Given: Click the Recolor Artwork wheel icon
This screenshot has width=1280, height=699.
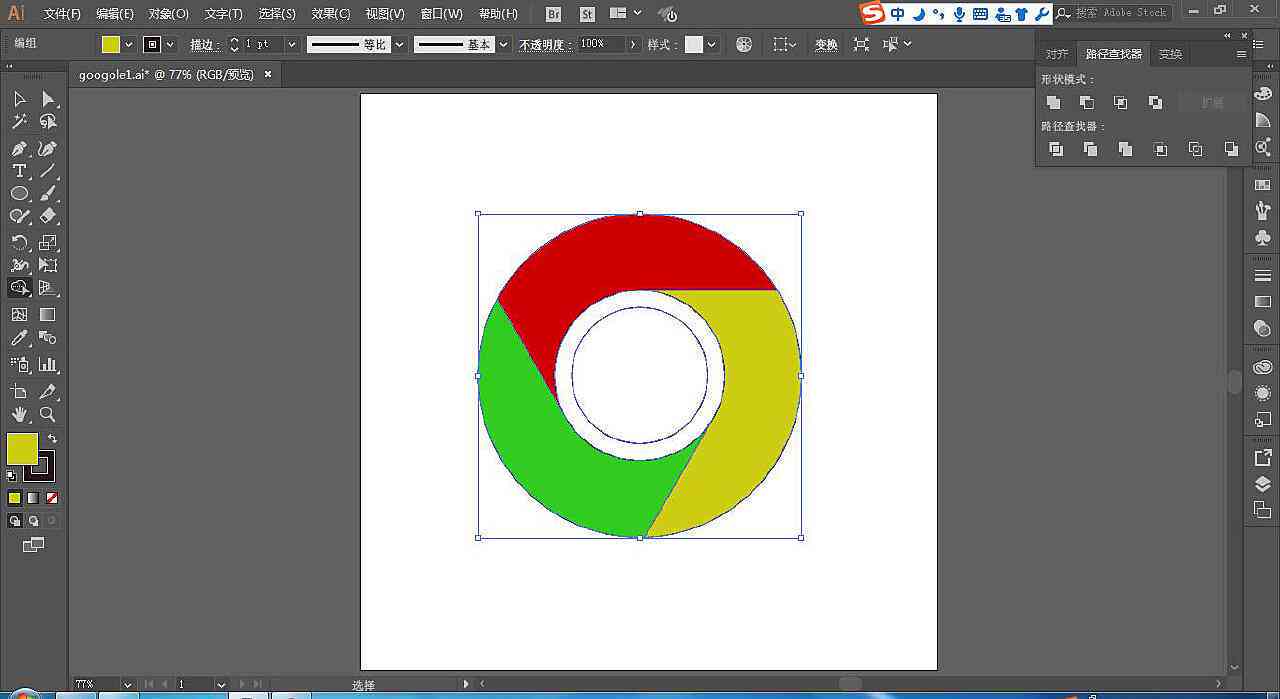Looking at the screenshot, I should pos(744,44).
